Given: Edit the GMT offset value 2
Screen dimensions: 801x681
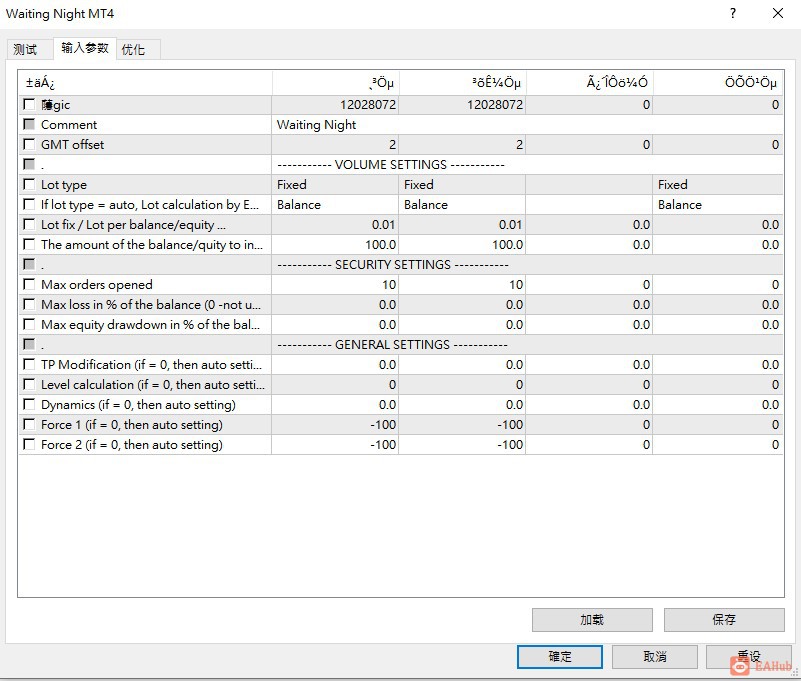Looking at the screenshot, I should coord(335,145).
